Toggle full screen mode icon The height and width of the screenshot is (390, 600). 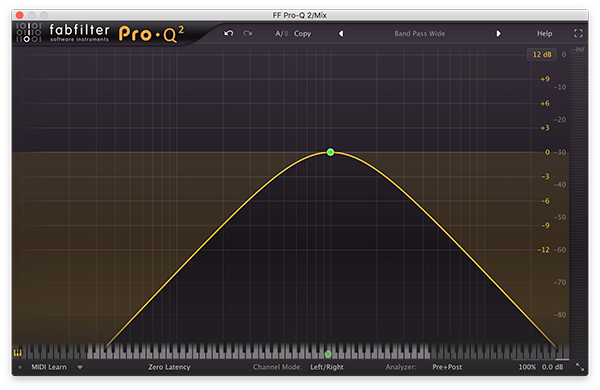[578, 33]
